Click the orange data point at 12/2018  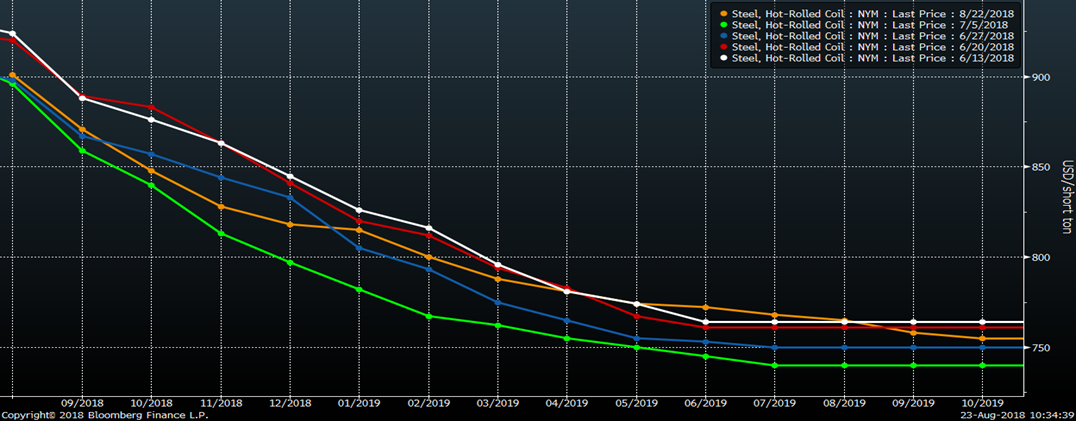point(290,225)
